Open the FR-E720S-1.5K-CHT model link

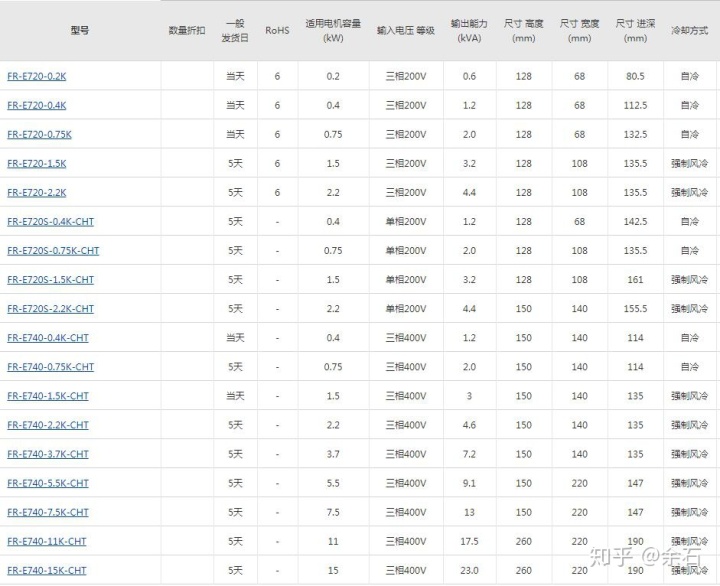(51, 280)
